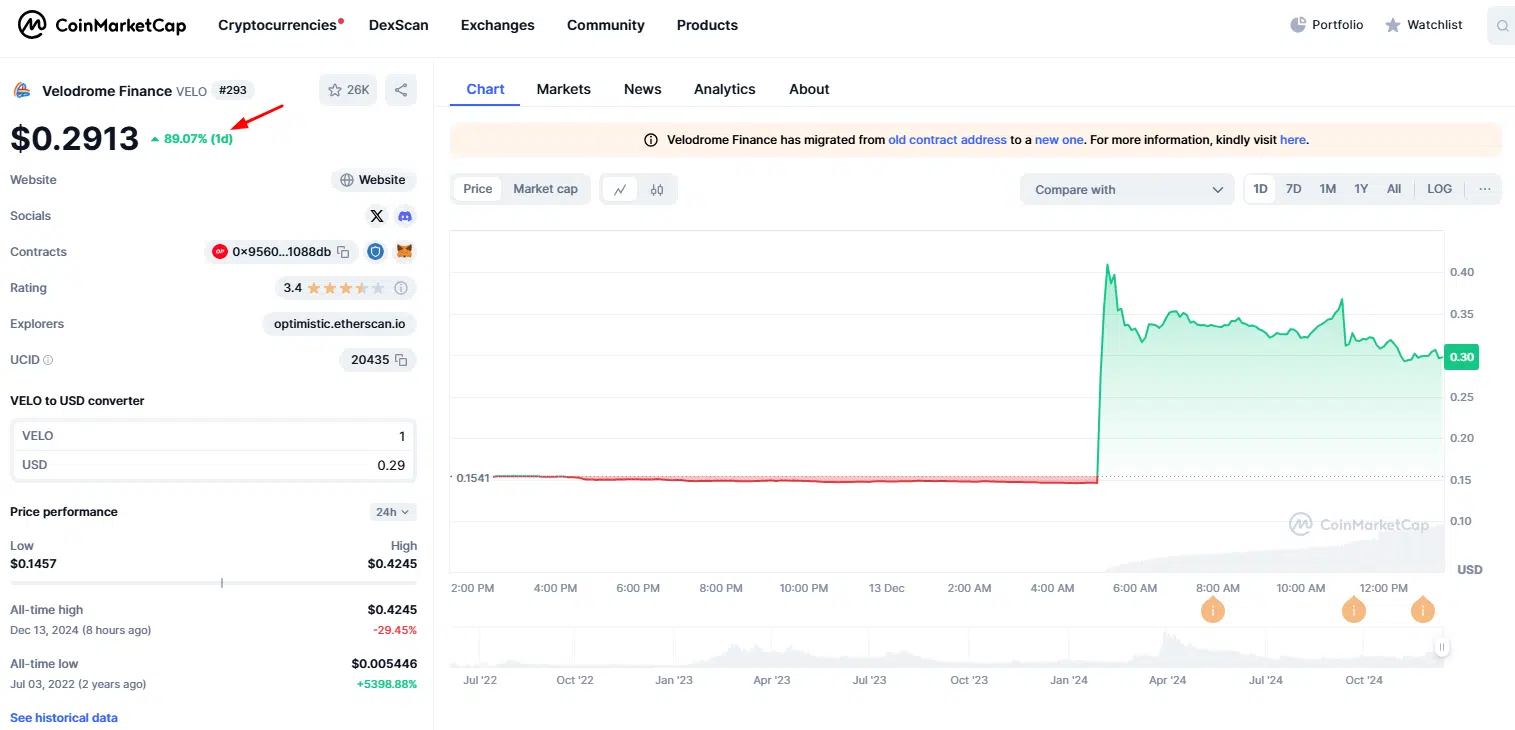Set chart range to 7D
The image size is (1515, 730).
click(x=1294, y=189)
